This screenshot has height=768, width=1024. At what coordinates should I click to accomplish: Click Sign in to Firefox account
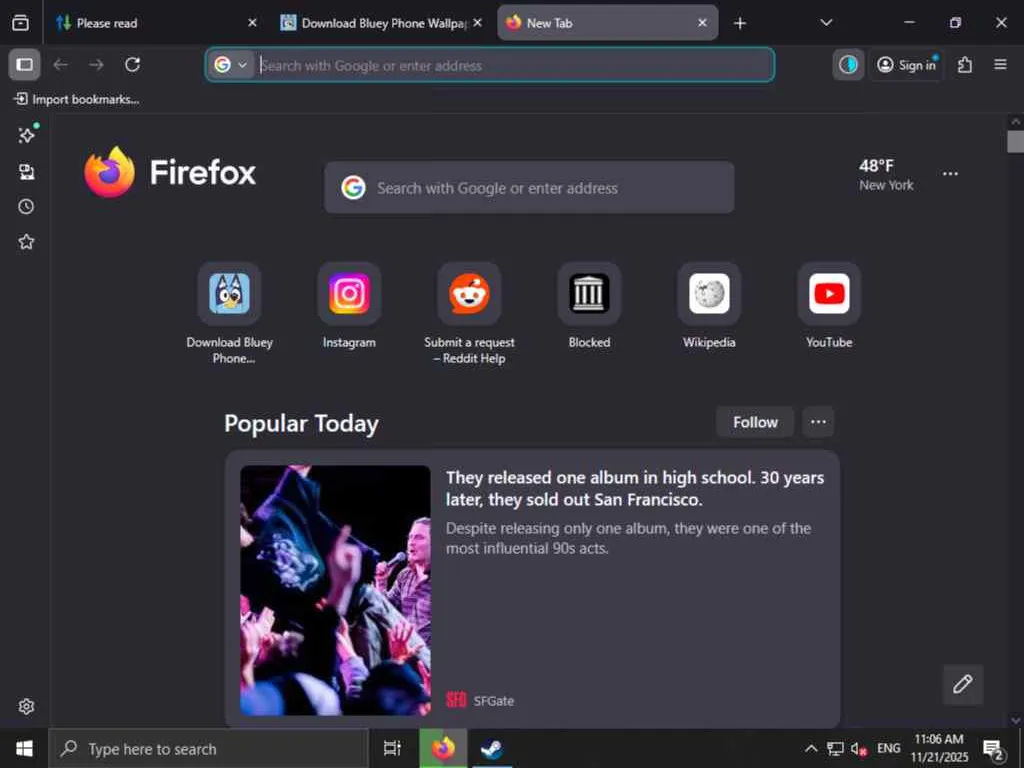tap(906, 65)
